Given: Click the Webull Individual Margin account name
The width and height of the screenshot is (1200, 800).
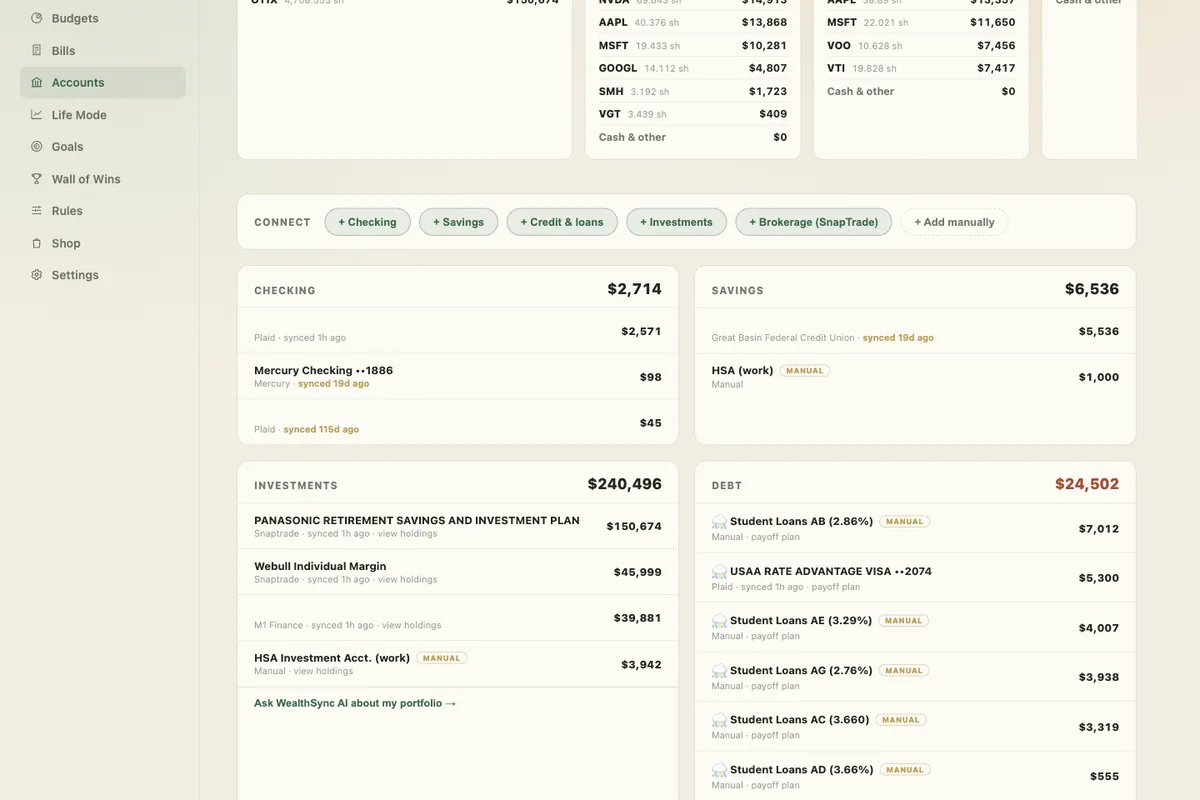Looking at the screenshot, I should pyautogui.click(x=320, y=566).
